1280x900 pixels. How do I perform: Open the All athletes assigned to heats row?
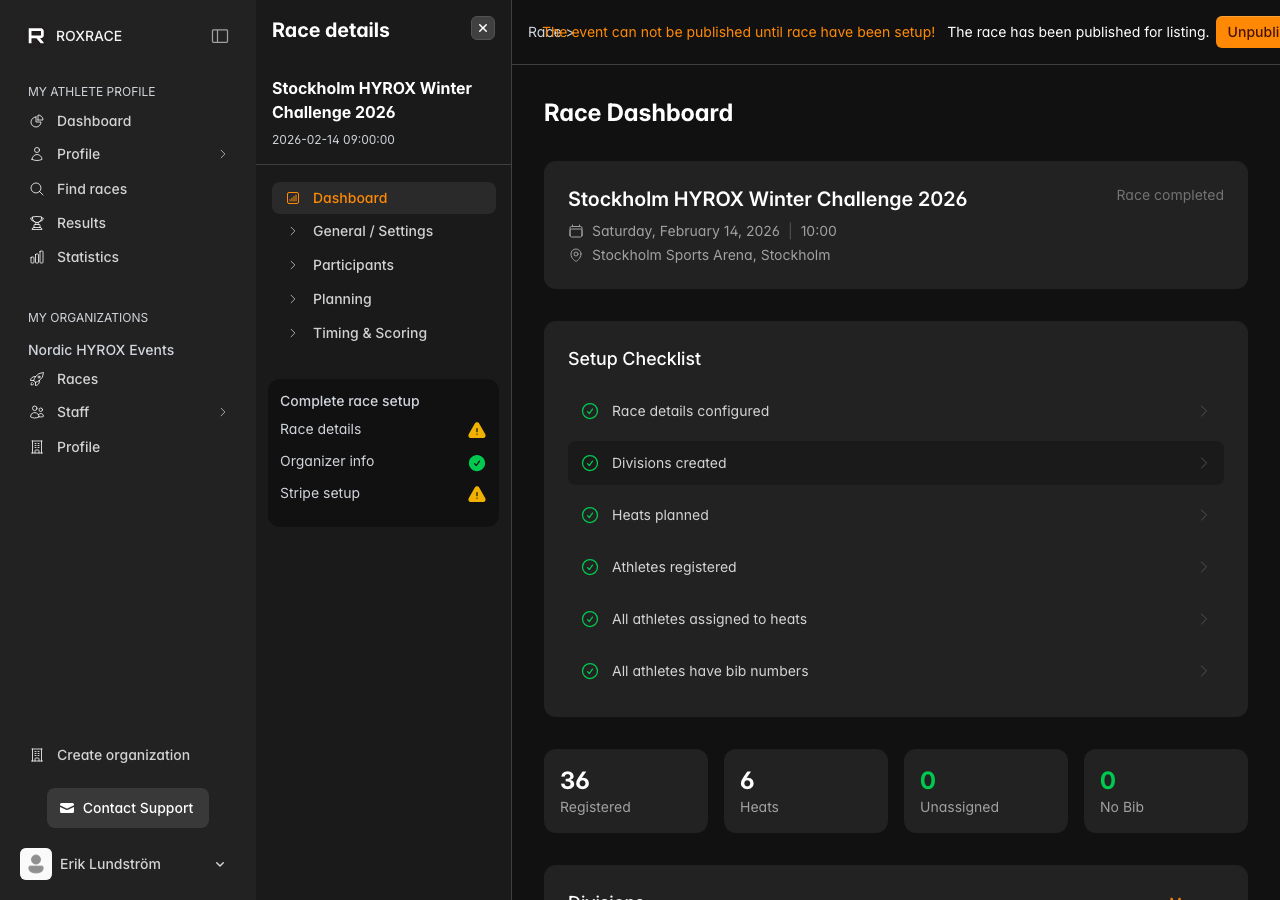click(896, 619)
